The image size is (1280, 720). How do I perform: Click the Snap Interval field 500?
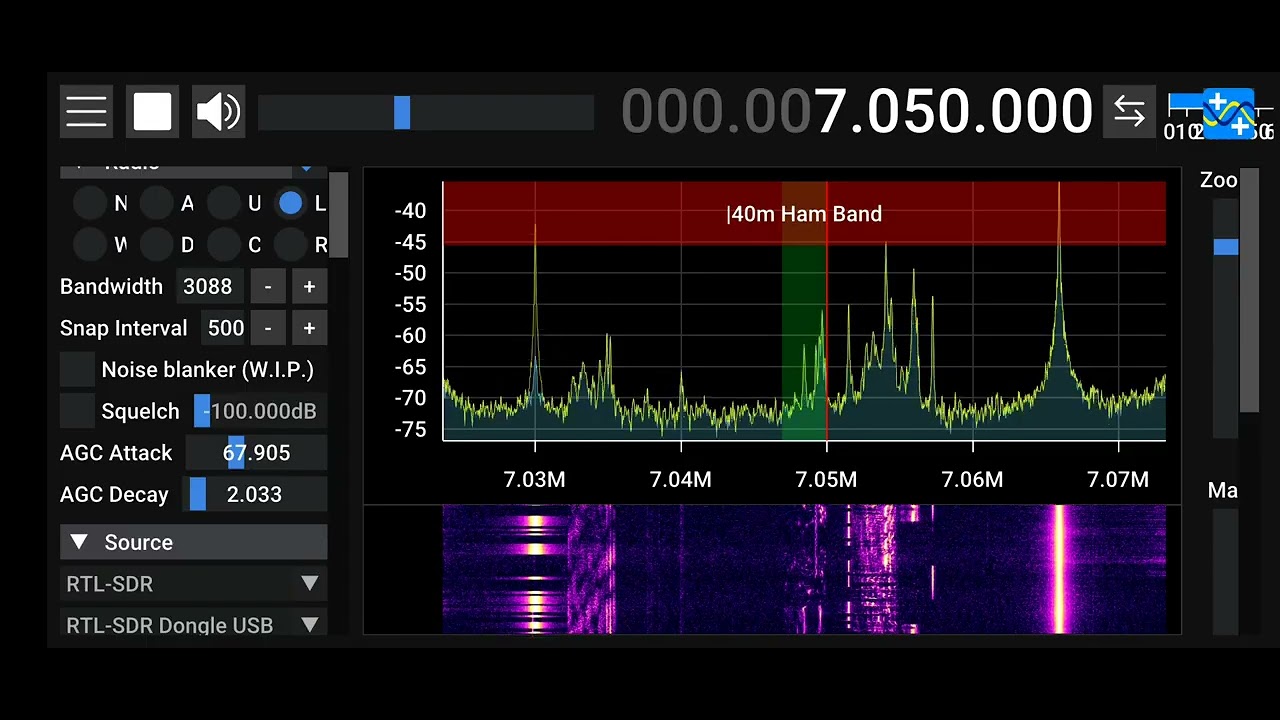coord(223,328)
